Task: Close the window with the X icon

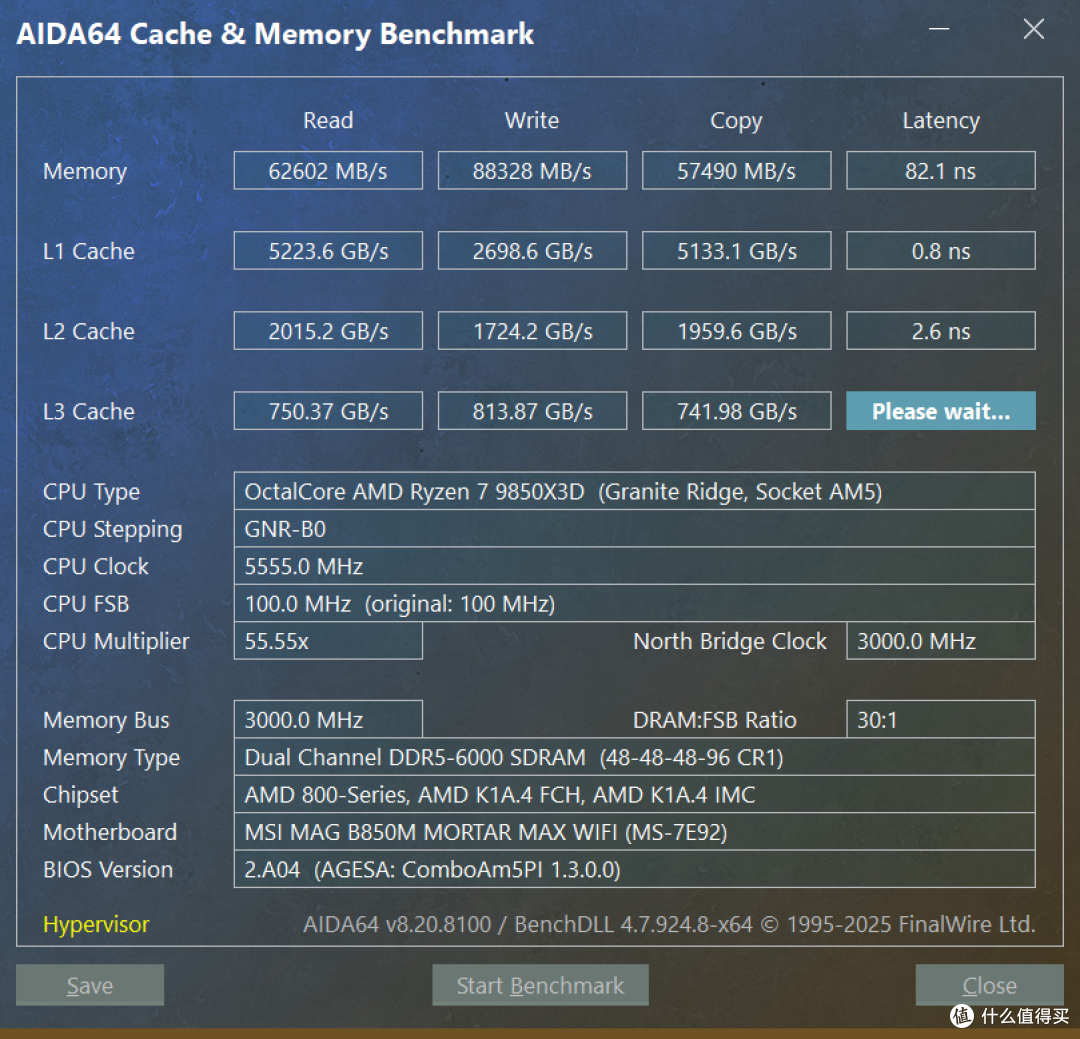Action: pyautogui.click(x=1034, y=29)
